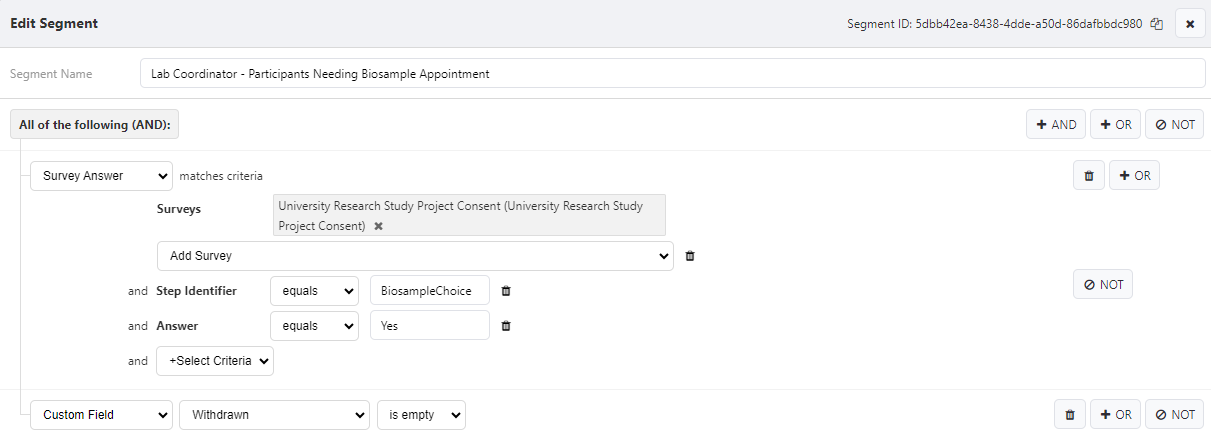1211x439 pixels.
Task: Edit the Segment Name text field
Action: pyautogui.click(x=673, y=73)
